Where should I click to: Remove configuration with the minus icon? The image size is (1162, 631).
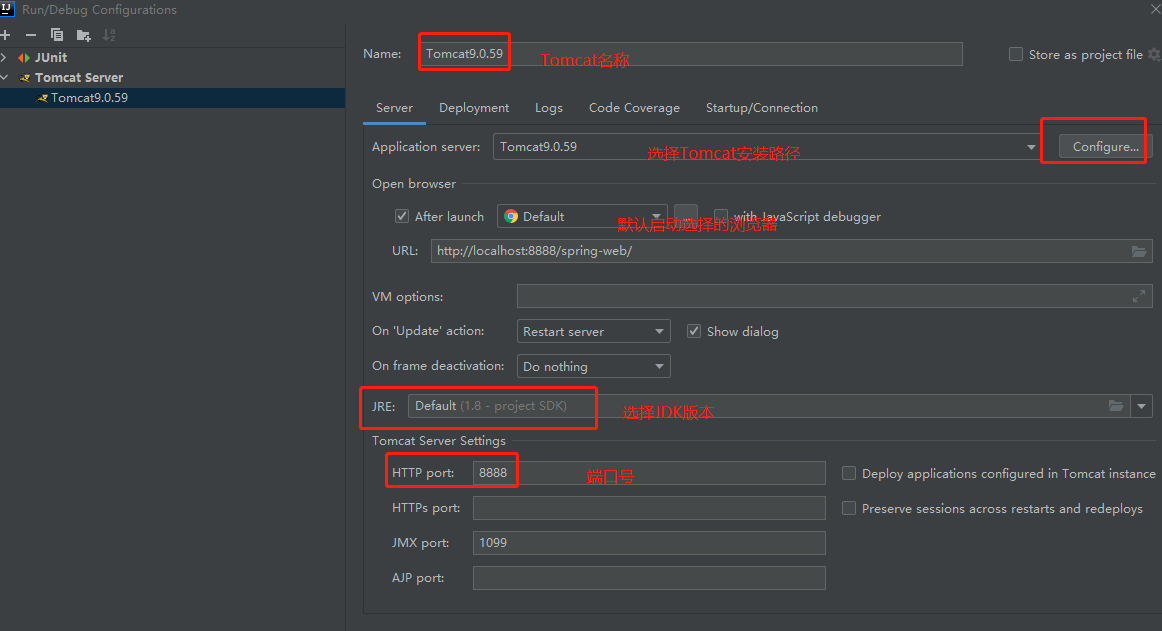(30, 35)
